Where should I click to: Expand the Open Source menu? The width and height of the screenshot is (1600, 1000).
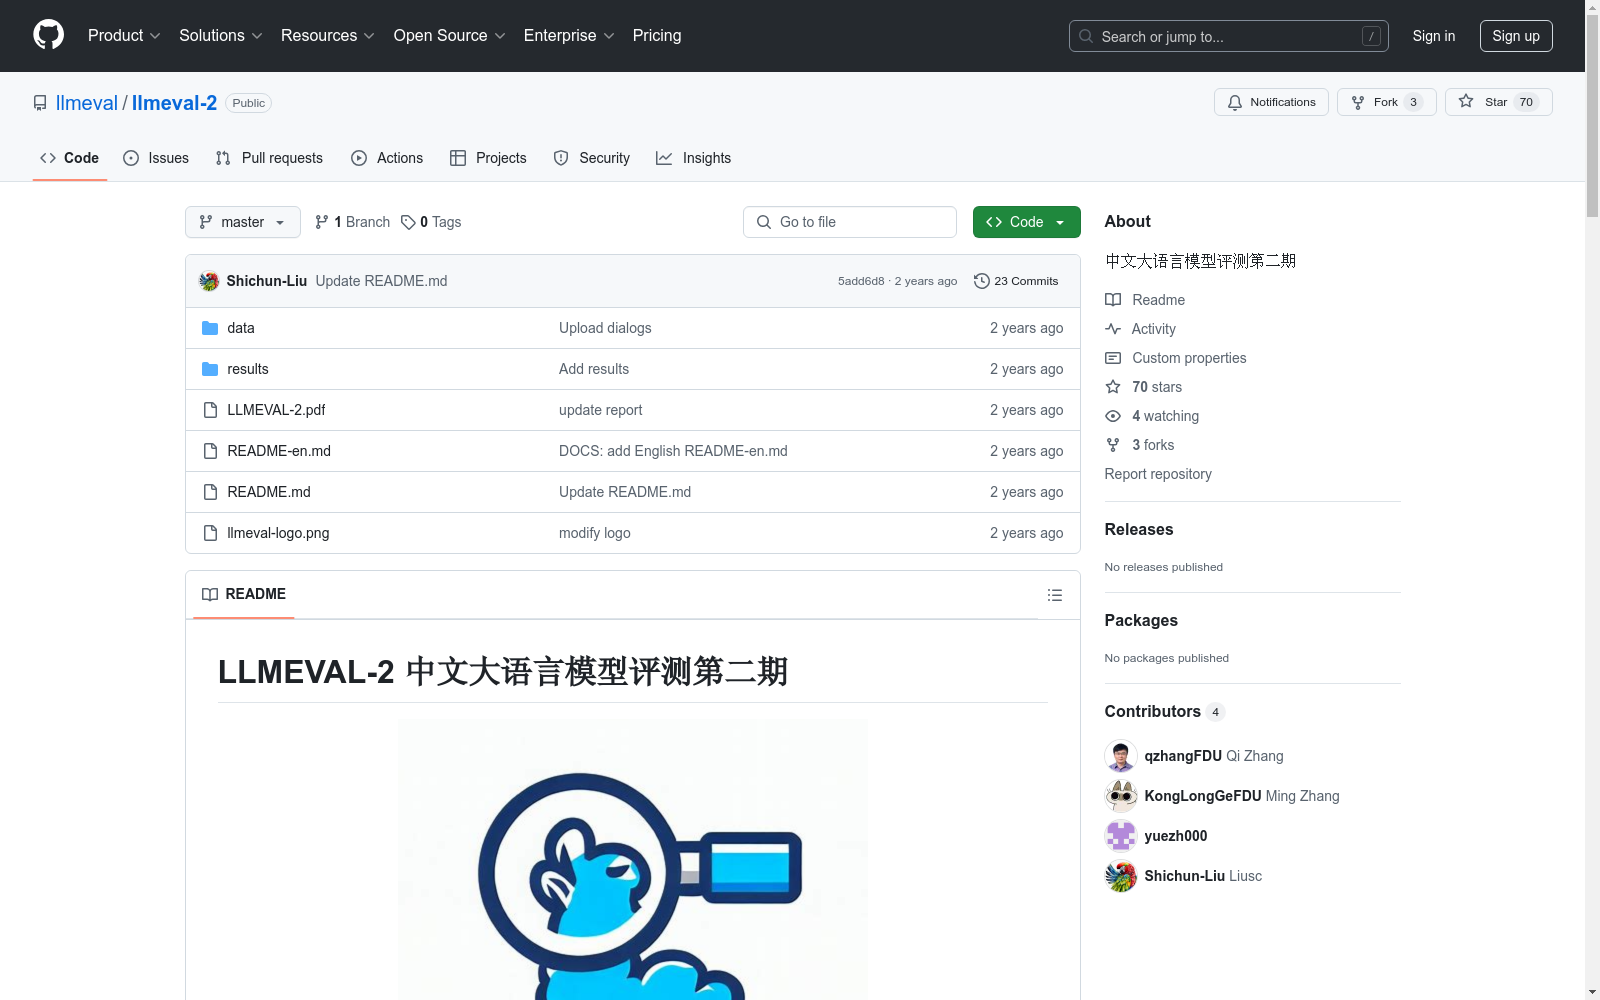pyautogui.click(x=449, y=35)
